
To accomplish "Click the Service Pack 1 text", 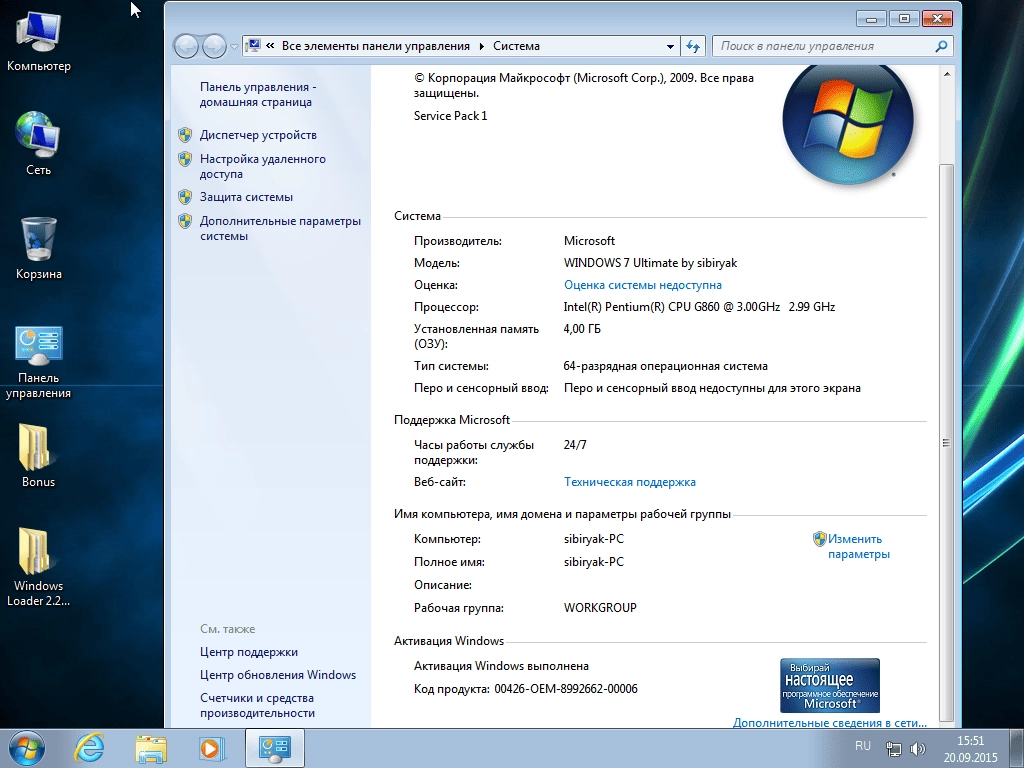I will pyautogui.click(x=451, y=116).
